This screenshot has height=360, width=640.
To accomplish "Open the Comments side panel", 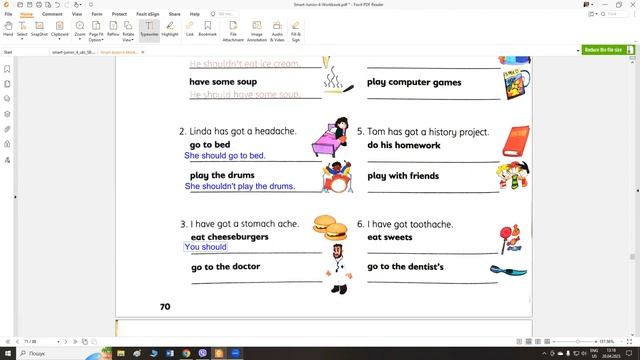I will [x=7, y=99].
